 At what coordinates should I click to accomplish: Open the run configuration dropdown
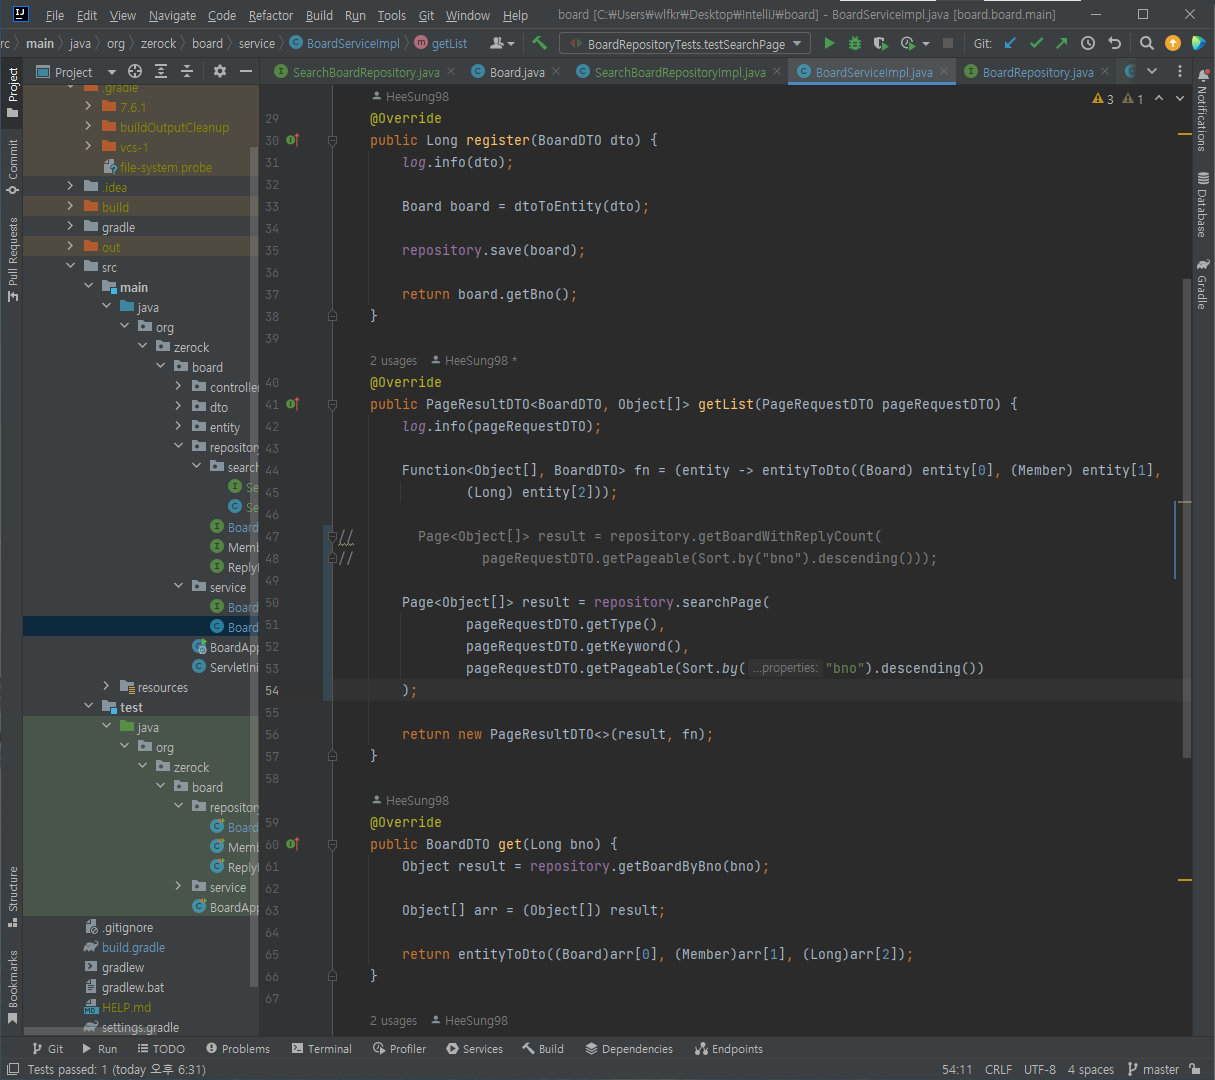click(685, 43)
